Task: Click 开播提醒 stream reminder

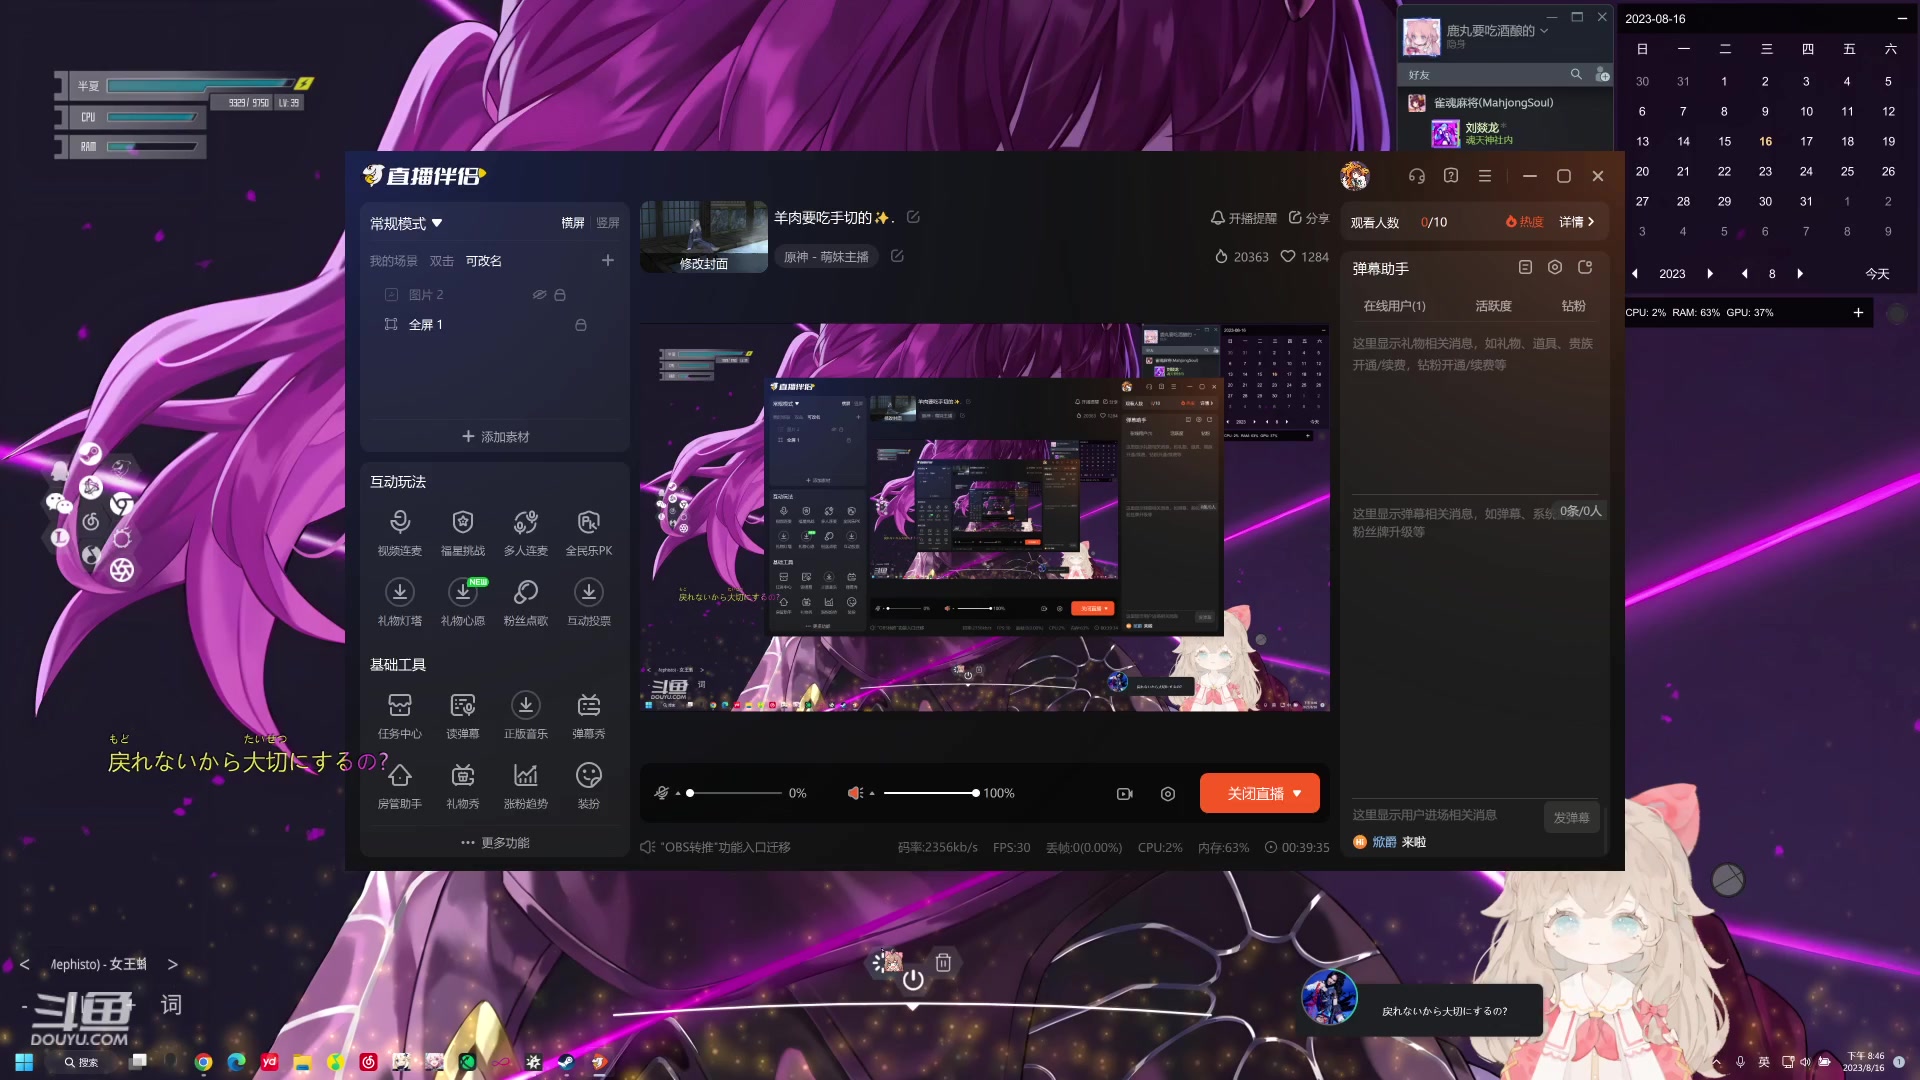Action: [1244, 218]
